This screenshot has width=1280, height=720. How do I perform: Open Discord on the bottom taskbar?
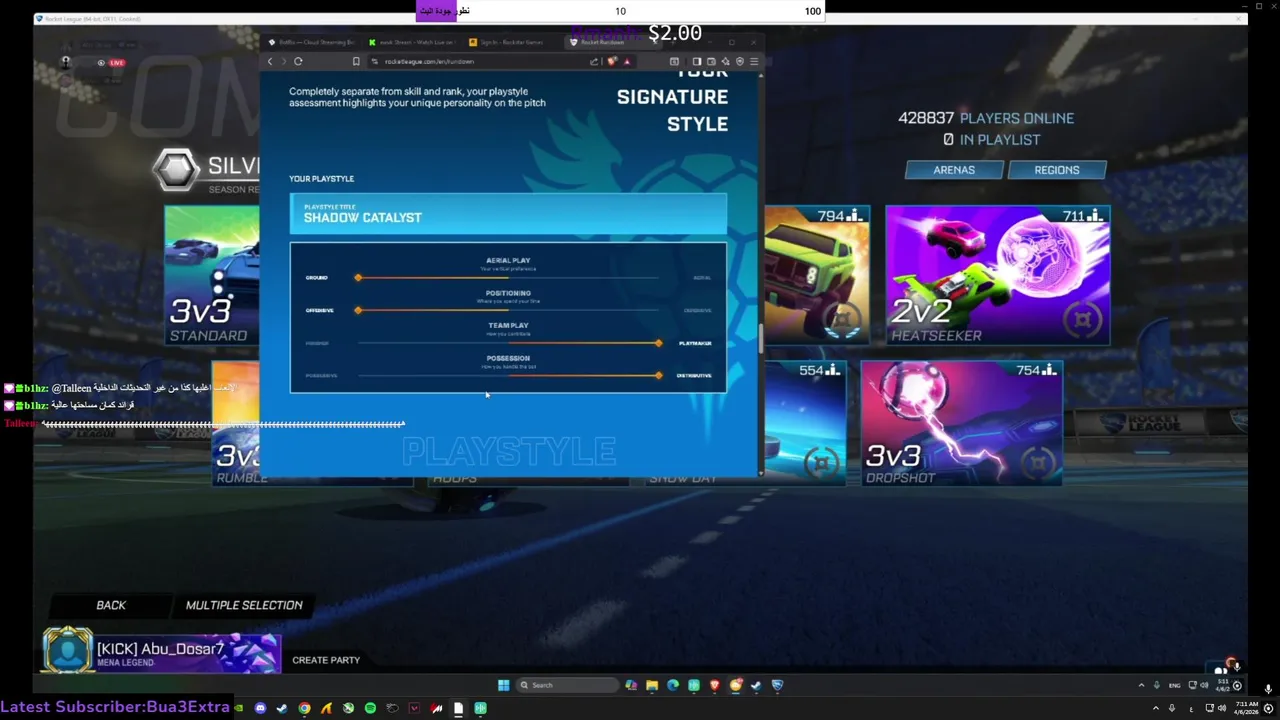pyautogui.click(x=261, y=708)
